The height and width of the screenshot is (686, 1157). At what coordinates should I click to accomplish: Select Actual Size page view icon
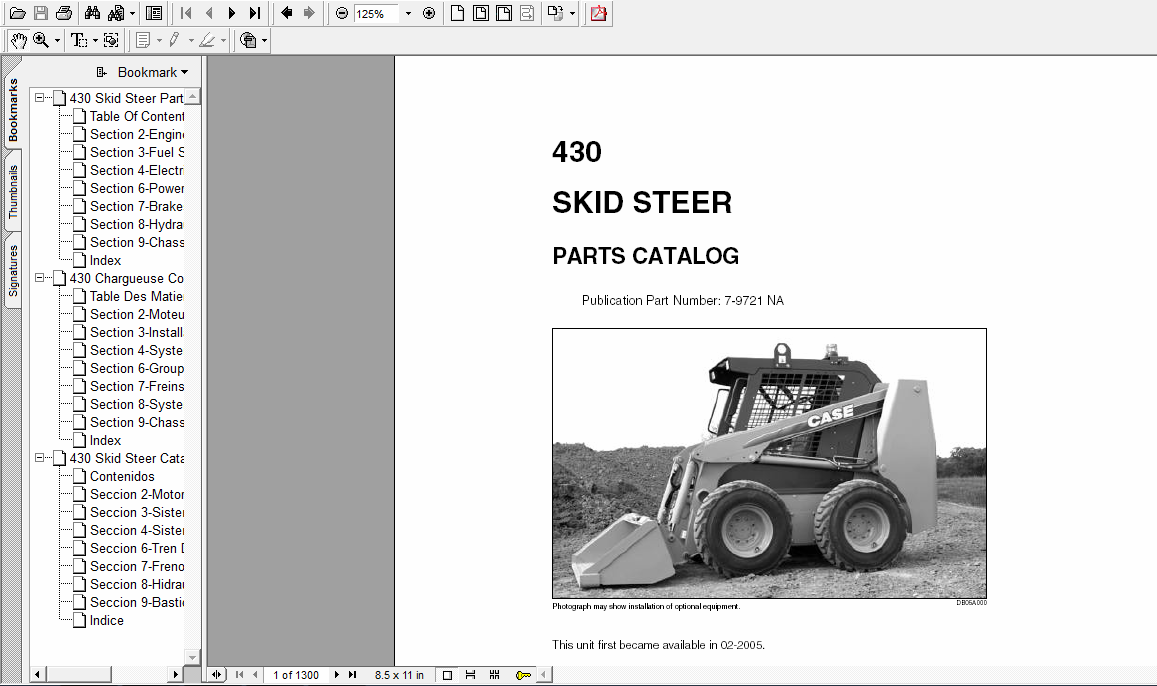(457, 13)
